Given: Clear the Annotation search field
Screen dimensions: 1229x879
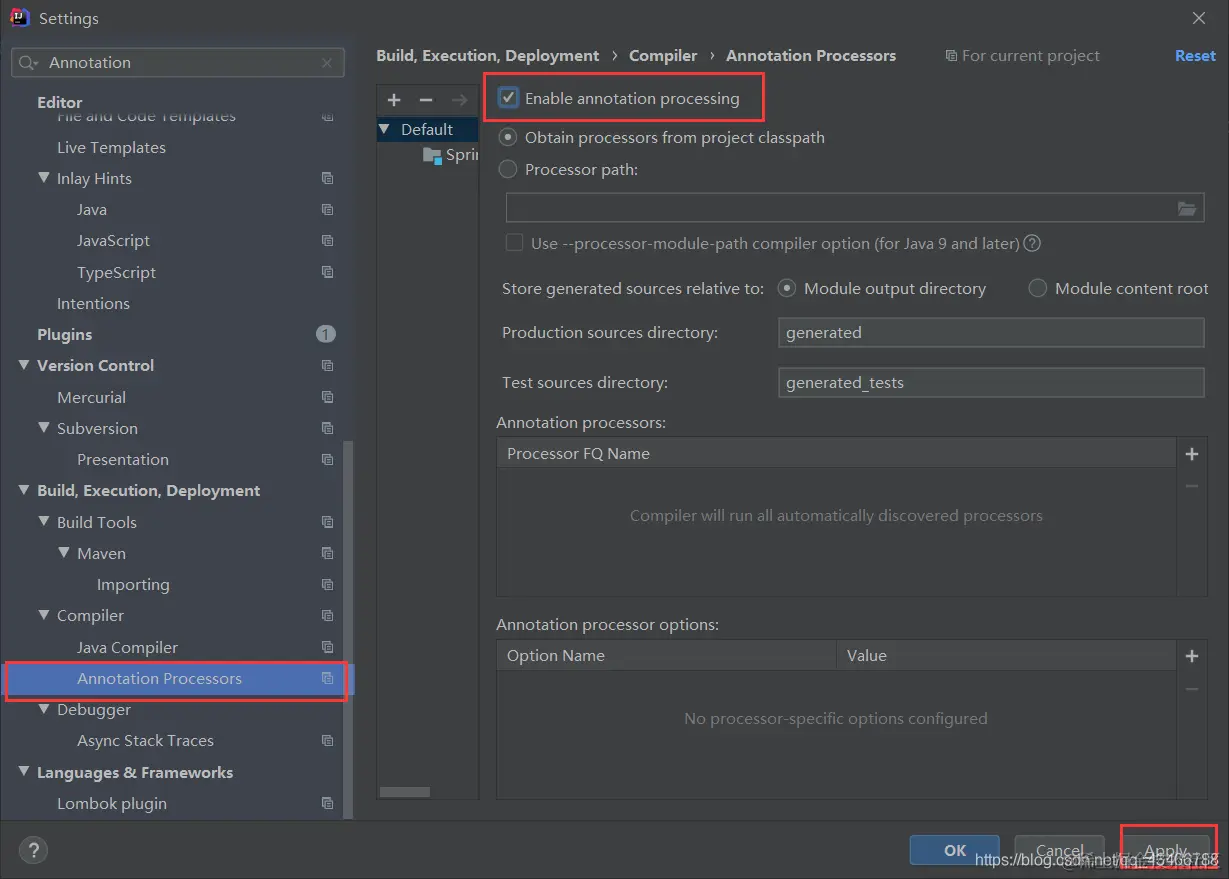Looking at the screenshot, I should 327,63.
